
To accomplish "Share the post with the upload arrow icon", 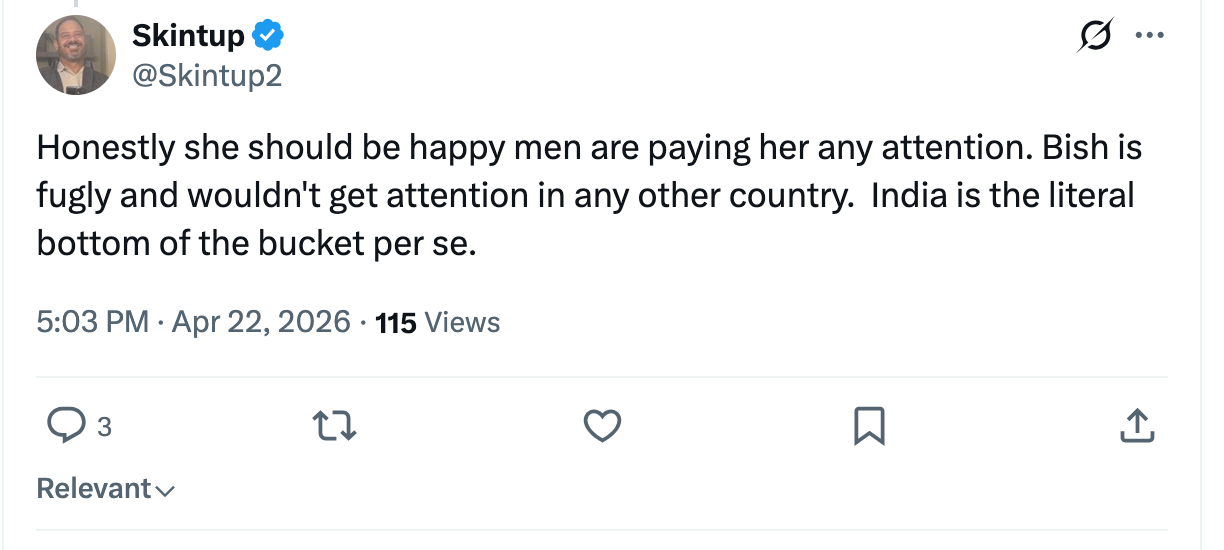I will (x=1136, y=427).
